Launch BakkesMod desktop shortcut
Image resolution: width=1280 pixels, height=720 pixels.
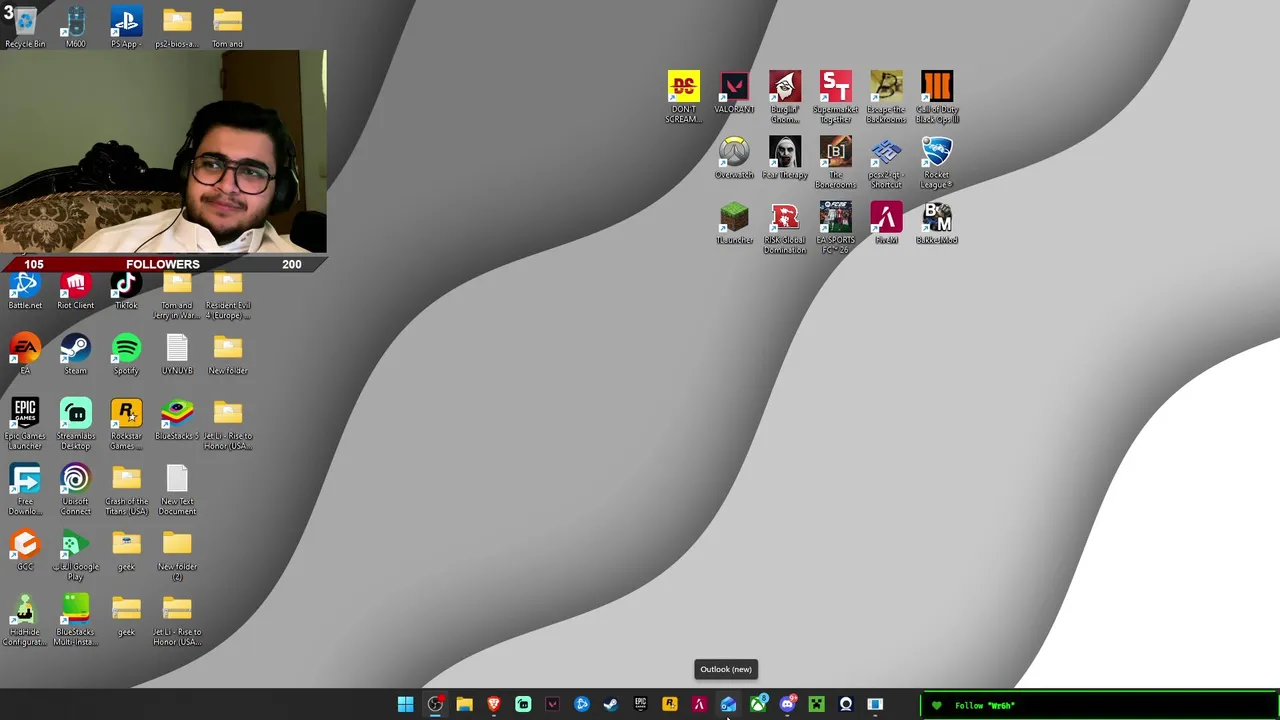point(937,223)
